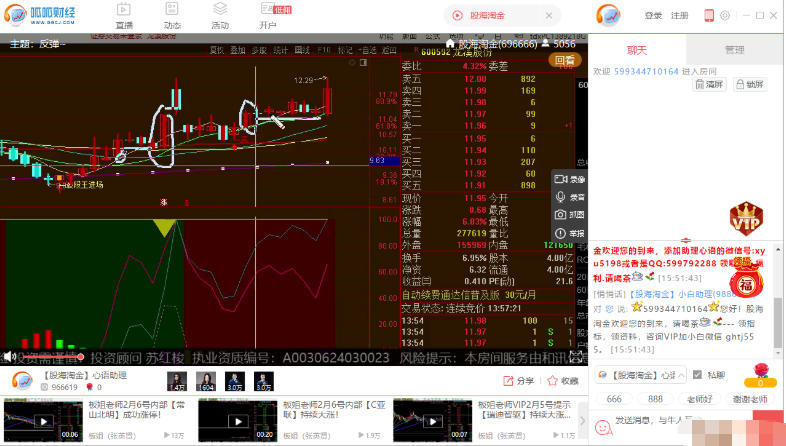Switch to the 聊天 chat tab

(x=637, y=50)
